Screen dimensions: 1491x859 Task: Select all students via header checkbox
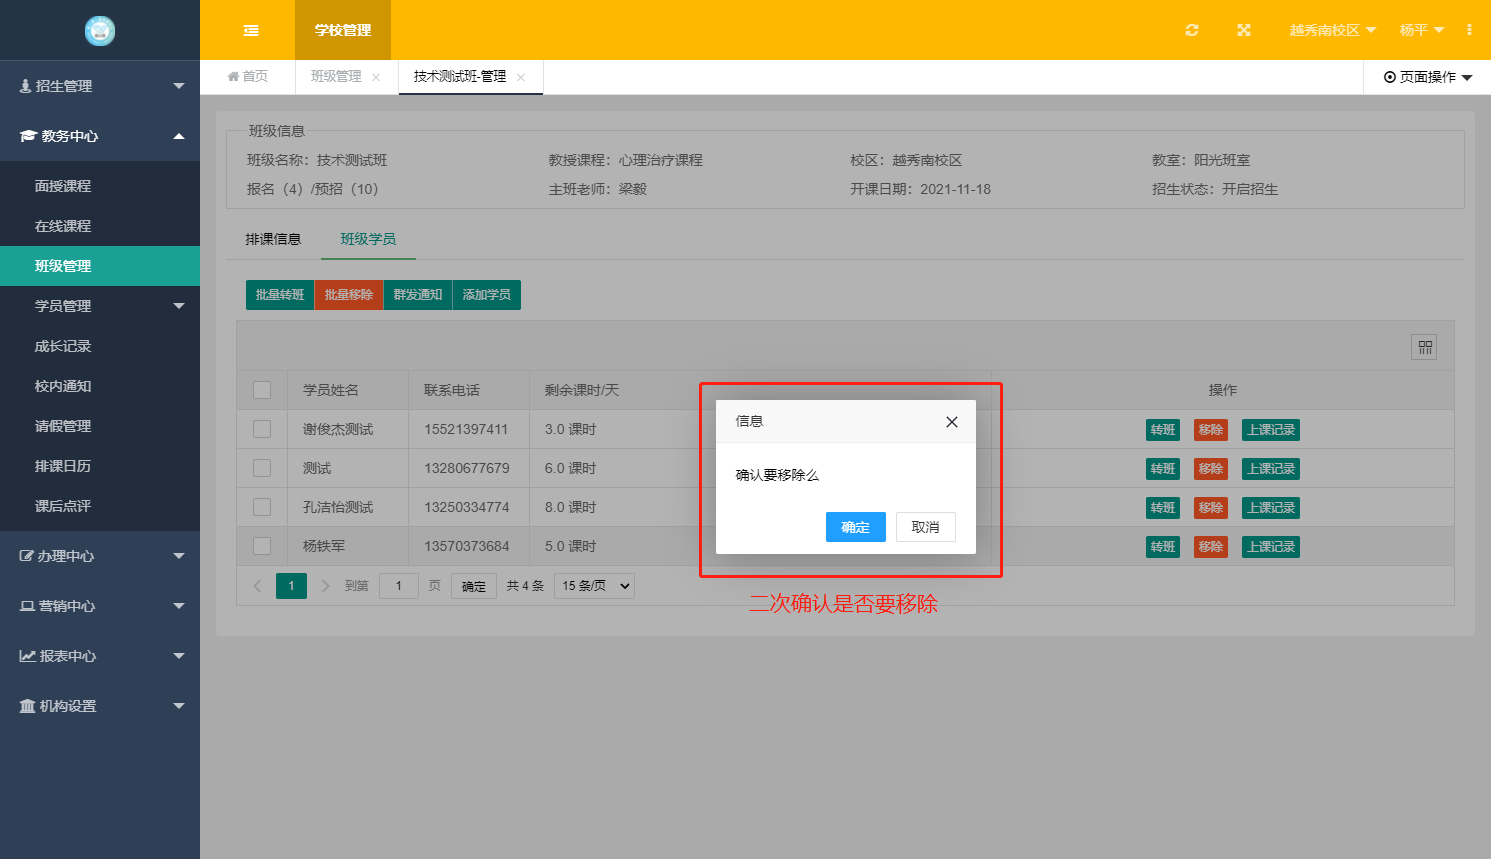262,390
